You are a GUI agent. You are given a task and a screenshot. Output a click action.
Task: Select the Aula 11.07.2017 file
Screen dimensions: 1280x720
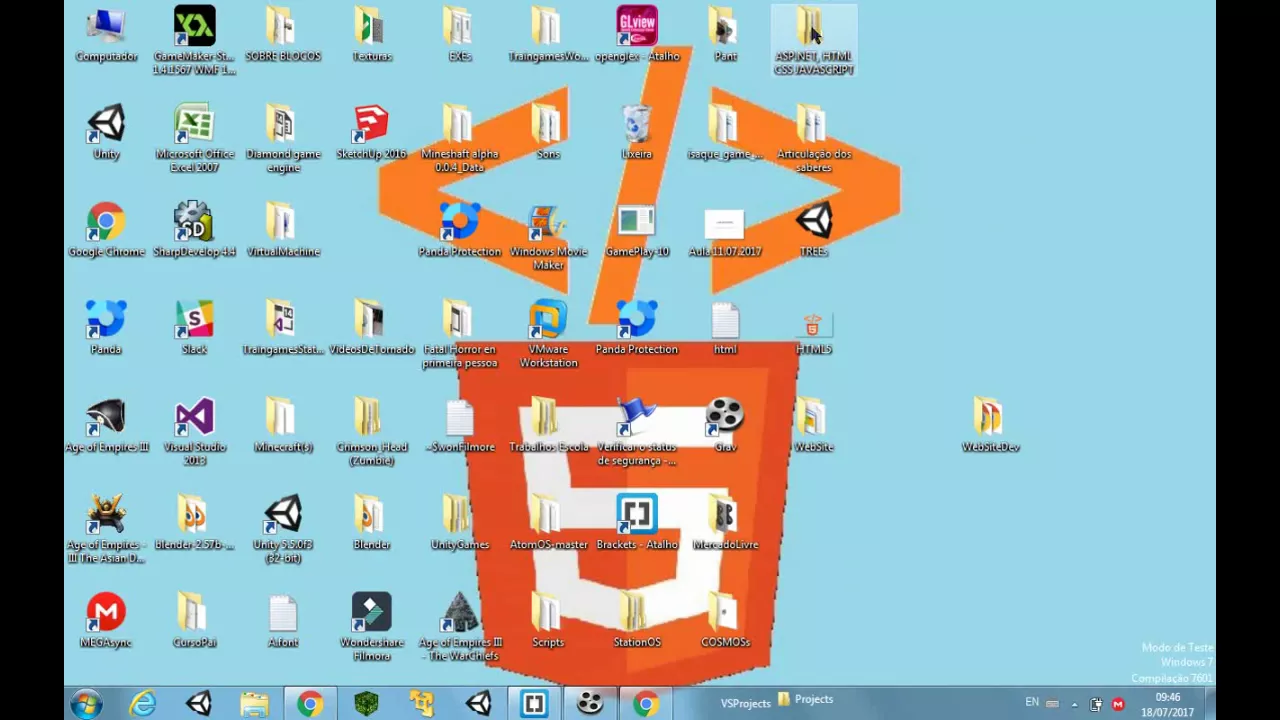click(x=725, y=230)
